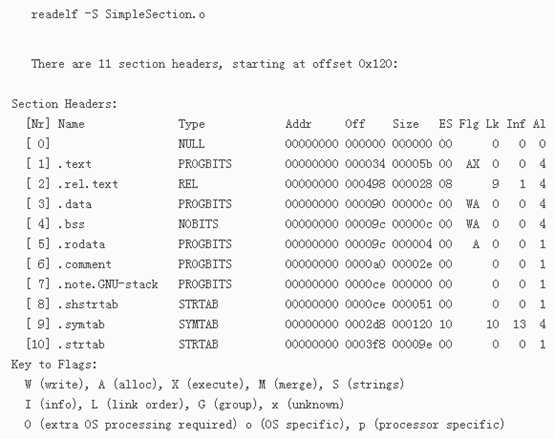
Task: Select the .rel.text section row name
Action: pos(88,184)
